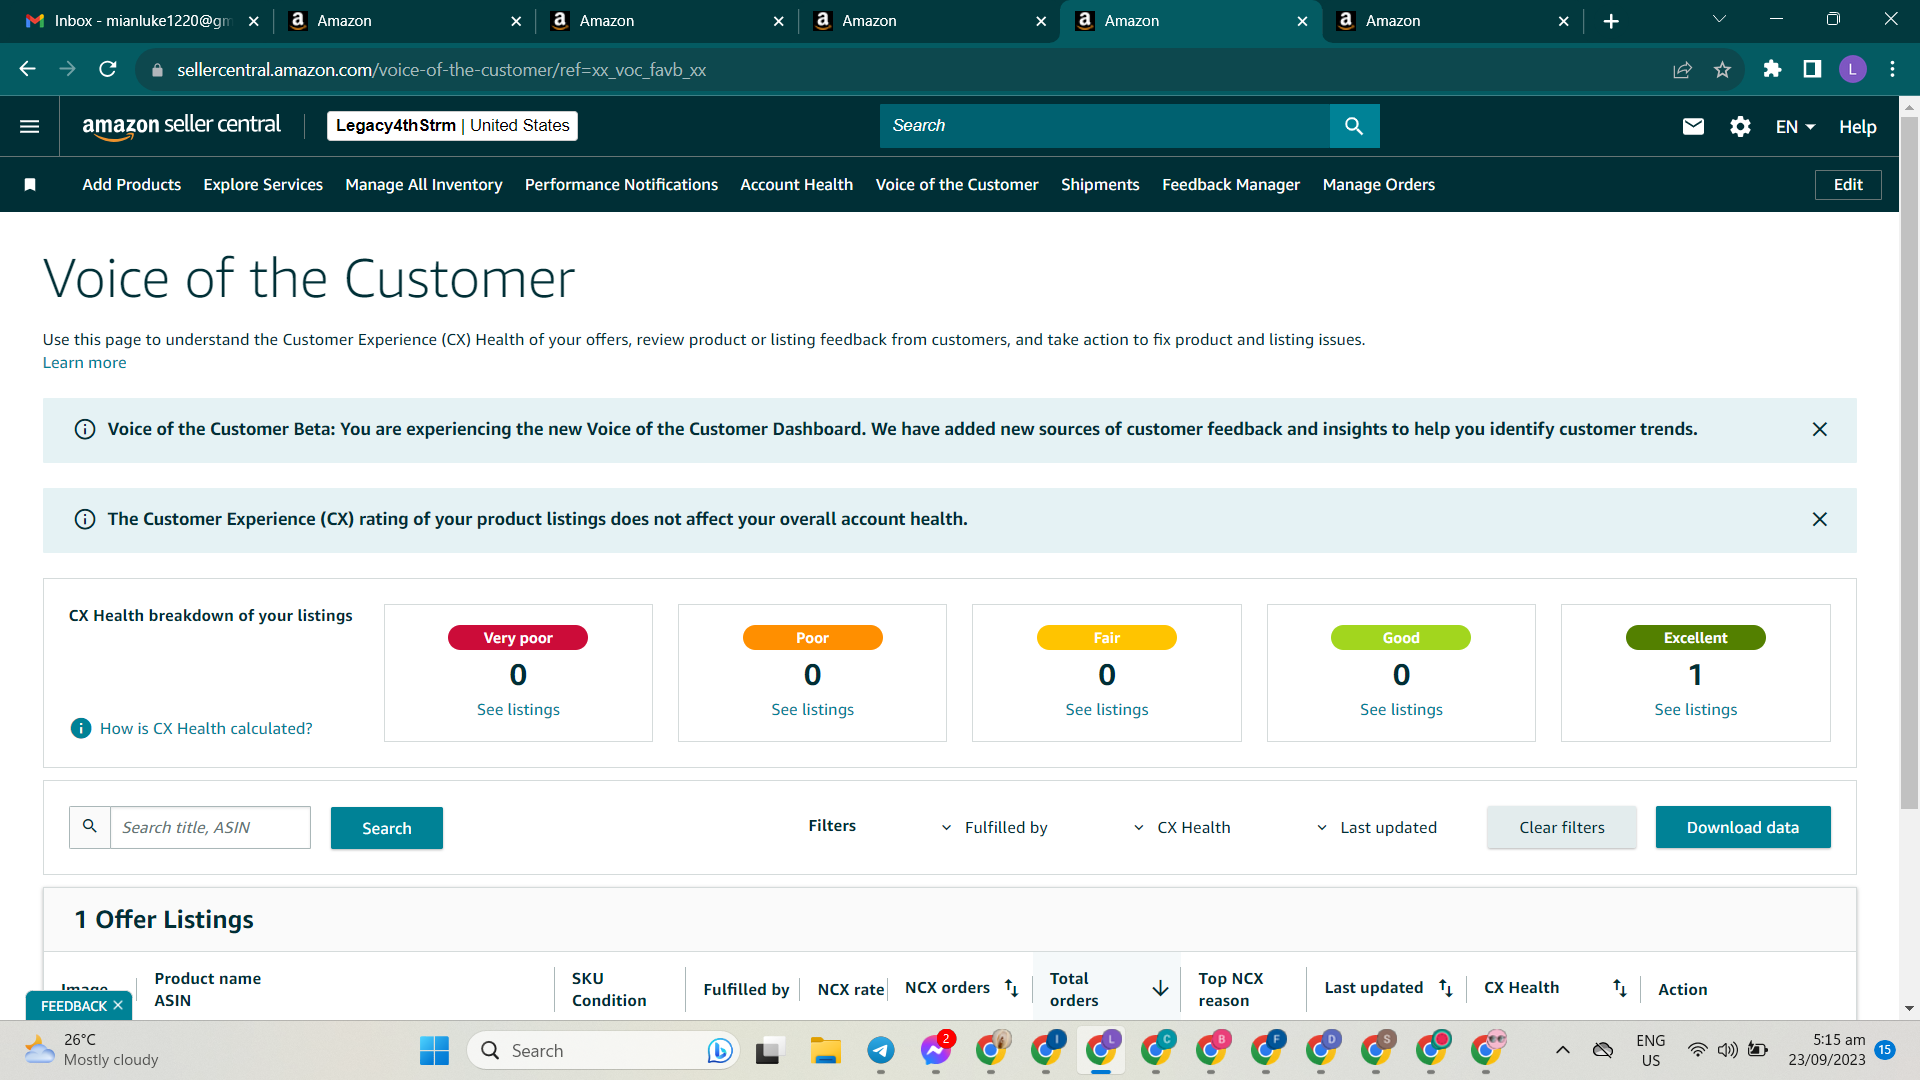This screenshot has height=1080, width=1920.
Task: Bookmark this page with the star icon
Action: 1722,69
